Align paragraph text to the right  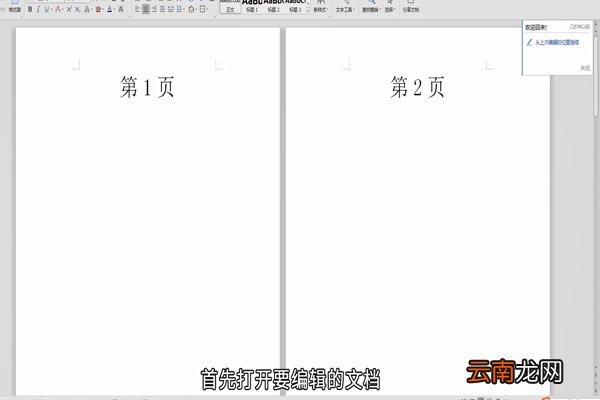154,9
